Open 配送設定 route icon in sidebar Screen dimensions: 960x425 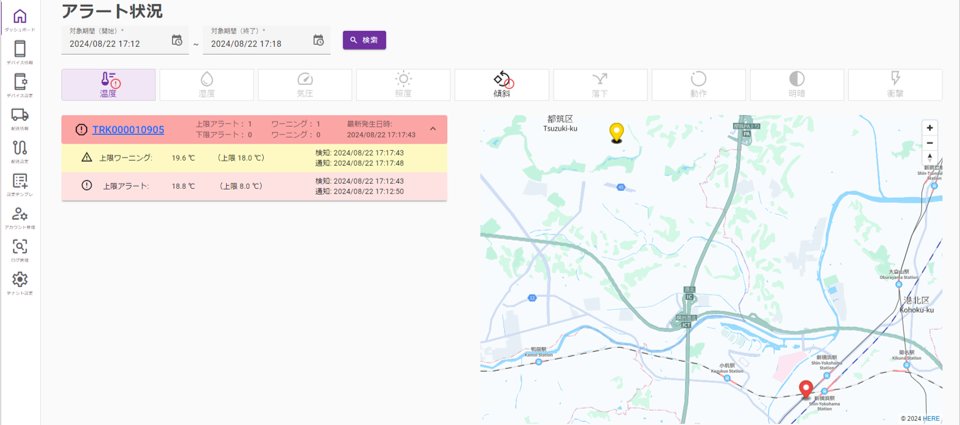click(x=20, y=148)
